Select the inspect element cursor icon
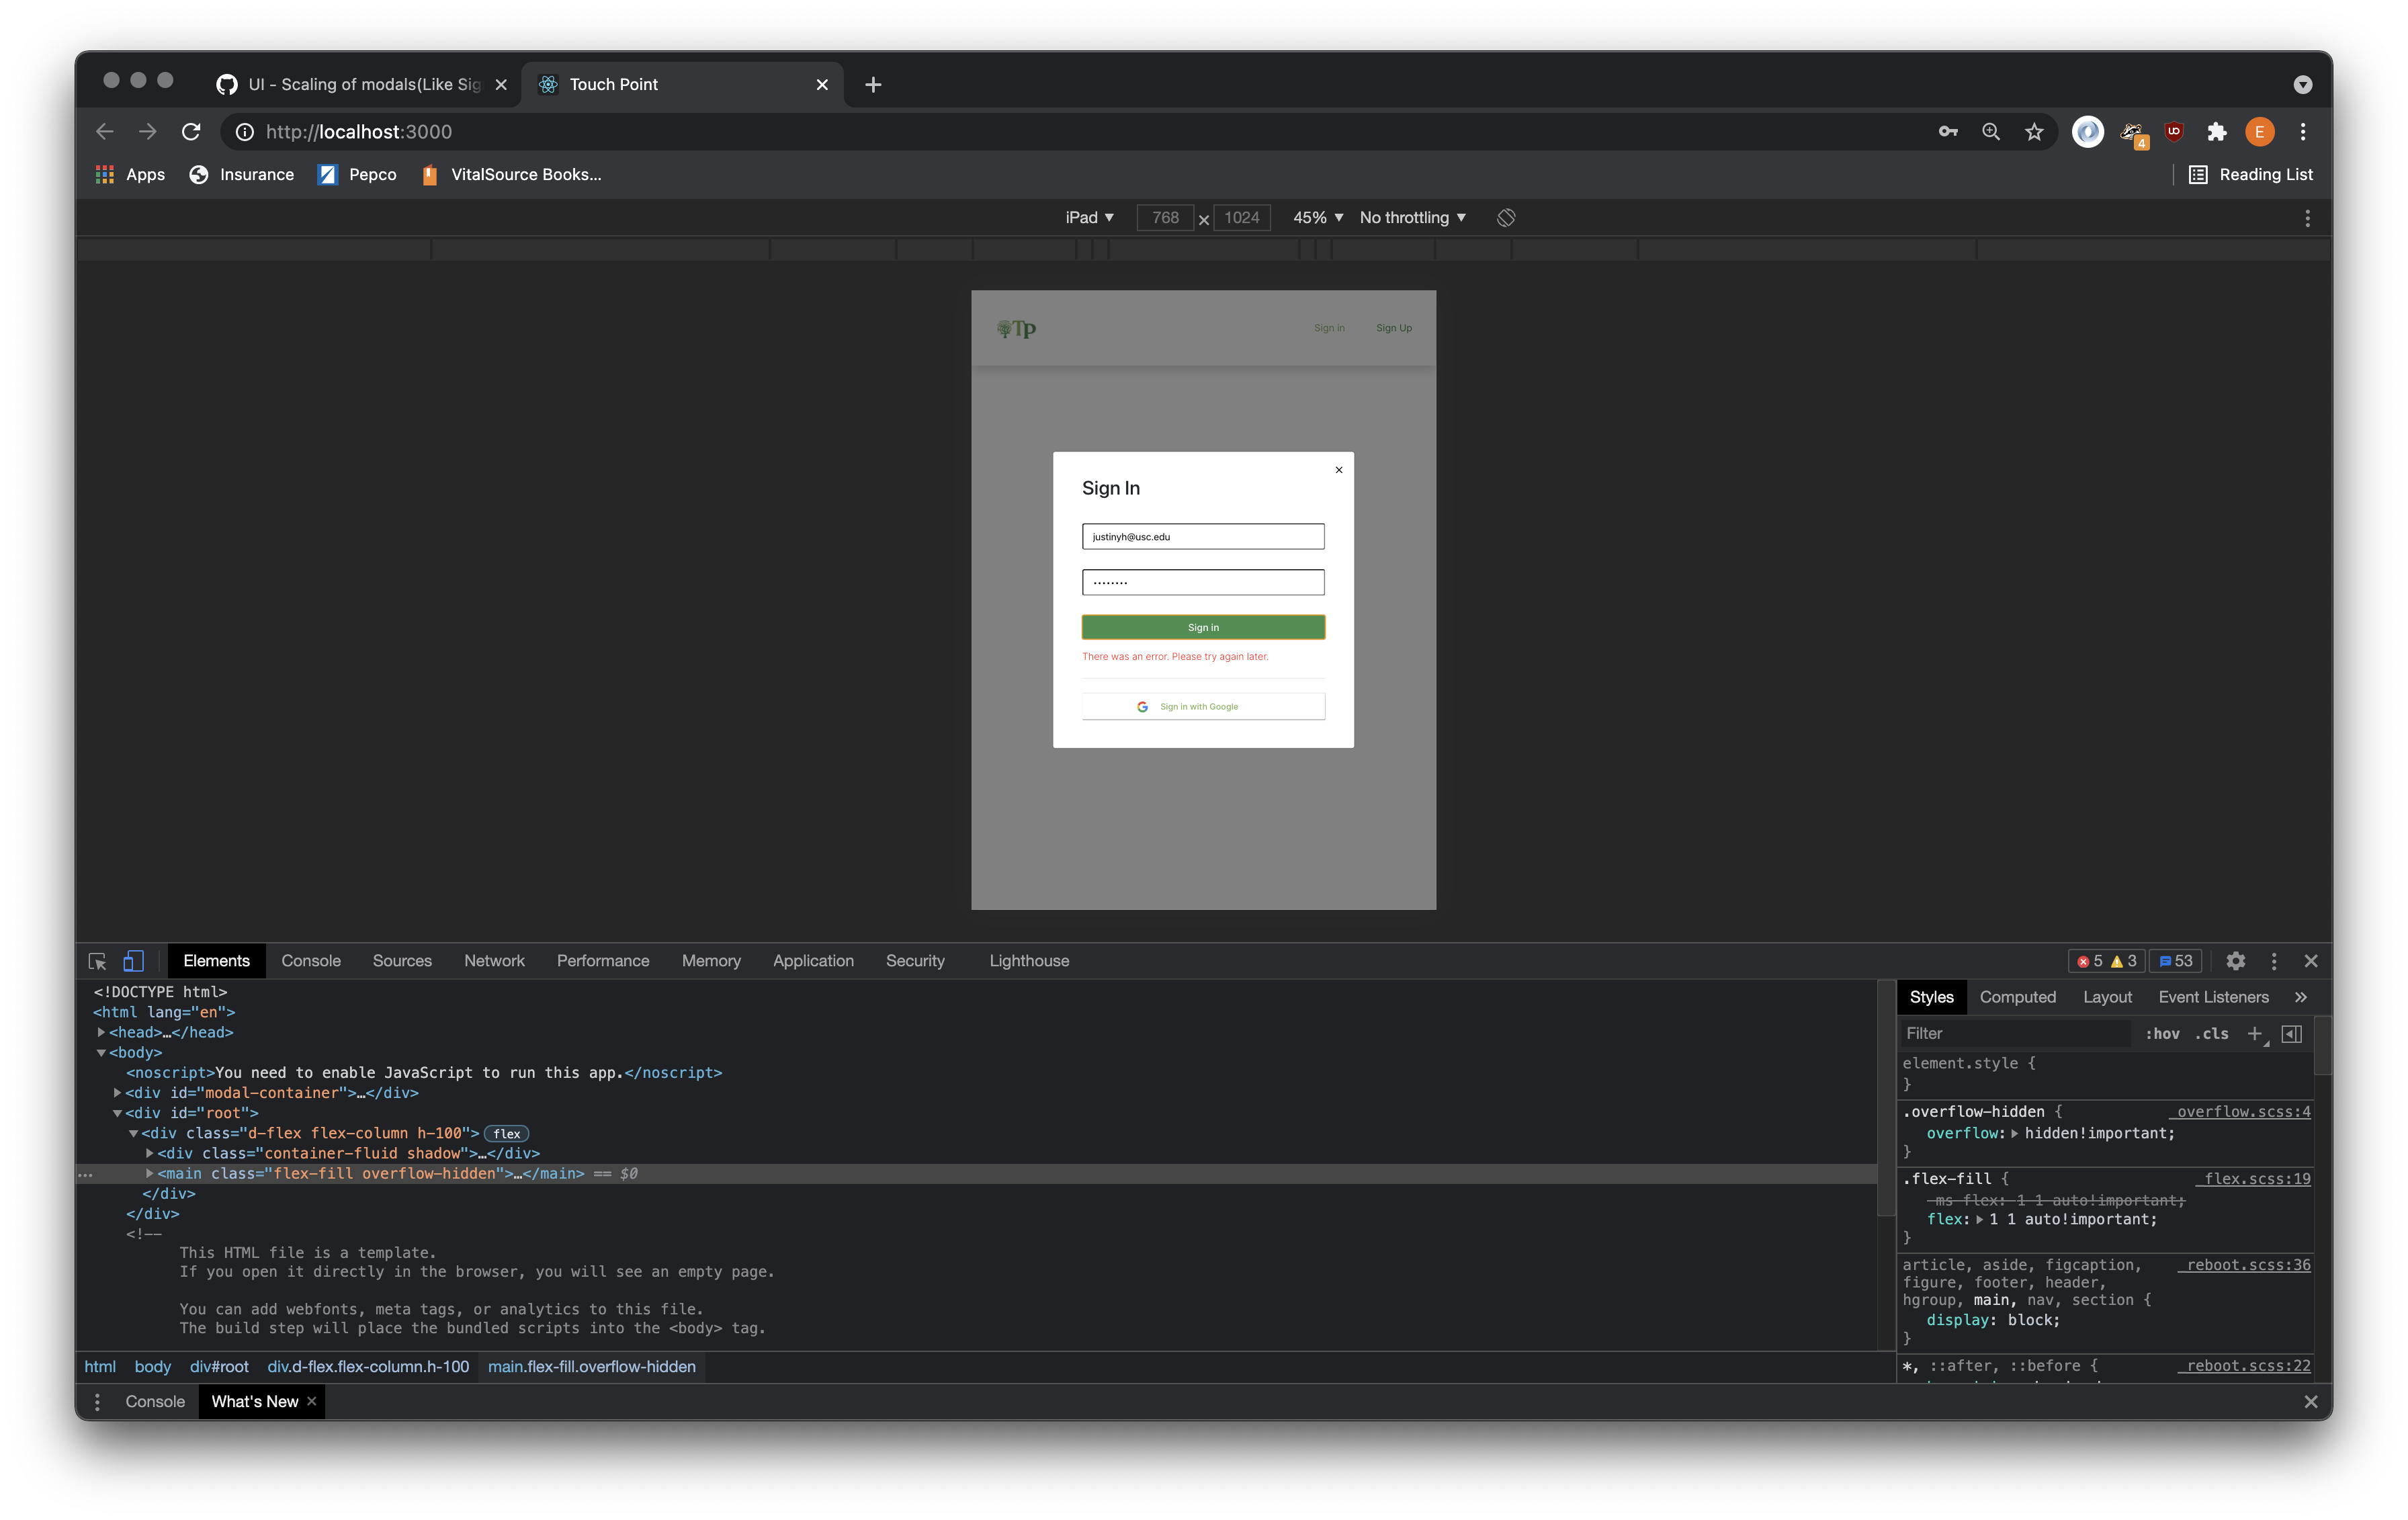Screen dimensions: 2408x1520 [96, 960]
